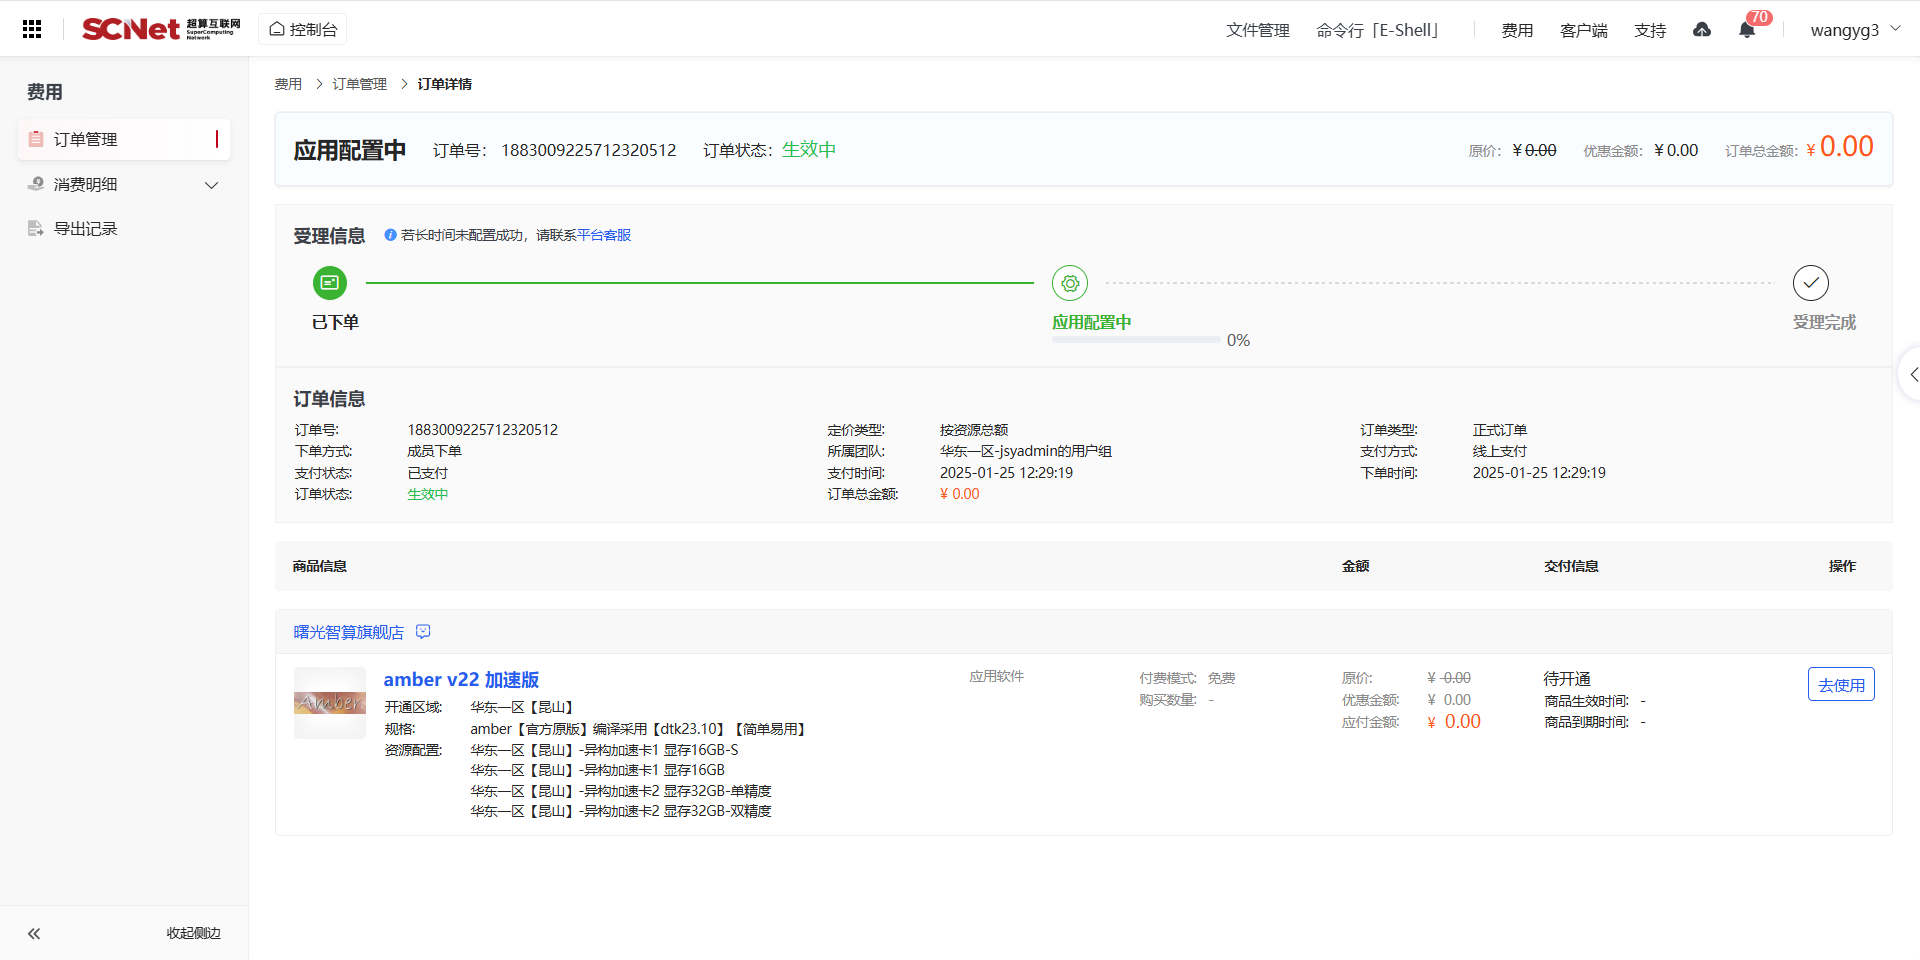
Task: Click order number 1883009225712320512 in header
Action: (x=589, y=150)
